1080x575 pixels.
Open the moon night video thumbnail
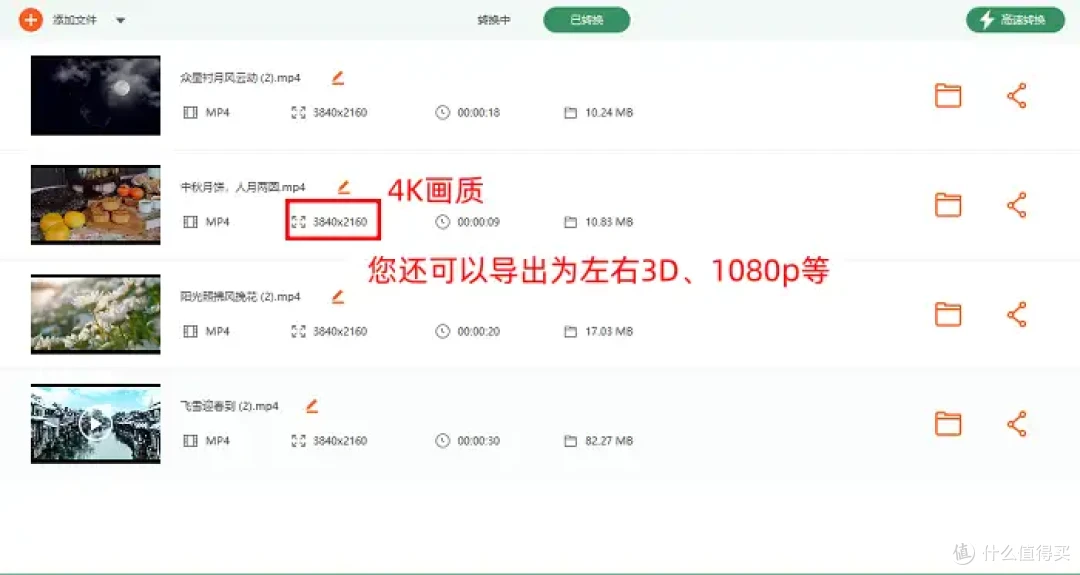pos(96,95)
